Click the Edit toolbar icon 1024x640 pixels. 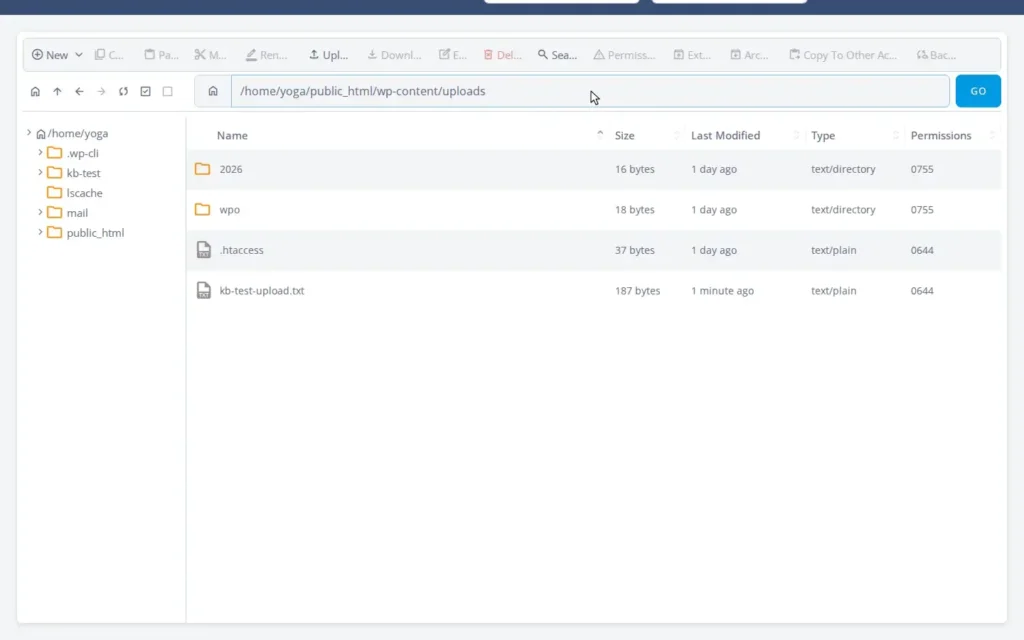[x=444, y=55]
